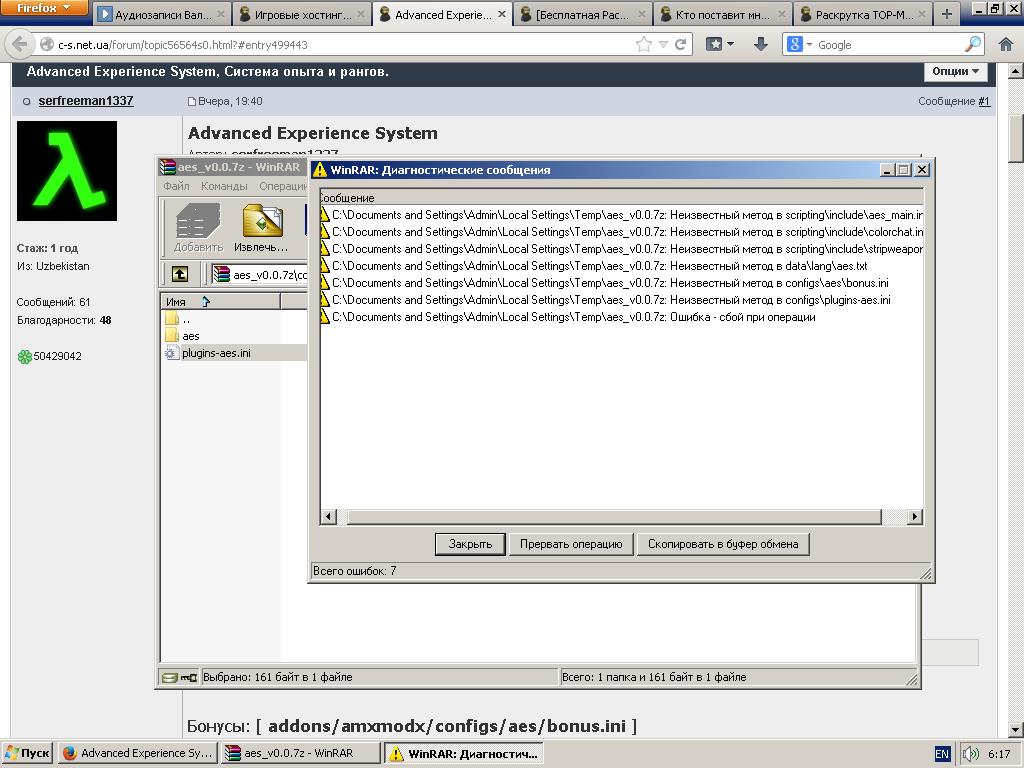This screenshot has width=1024, height=768.
Task: Click Сообщение column header in diagnostics
Action: click(621, 198)
